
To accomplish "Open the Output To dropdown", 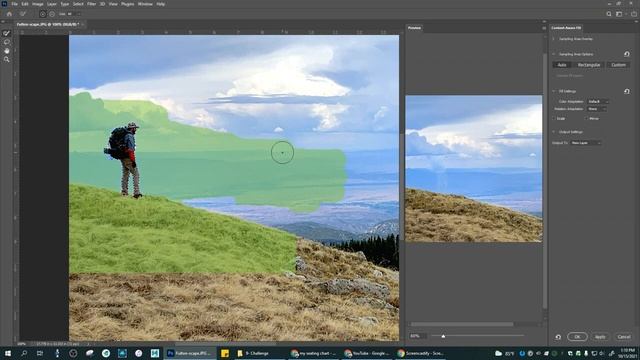I will [586, 143].
